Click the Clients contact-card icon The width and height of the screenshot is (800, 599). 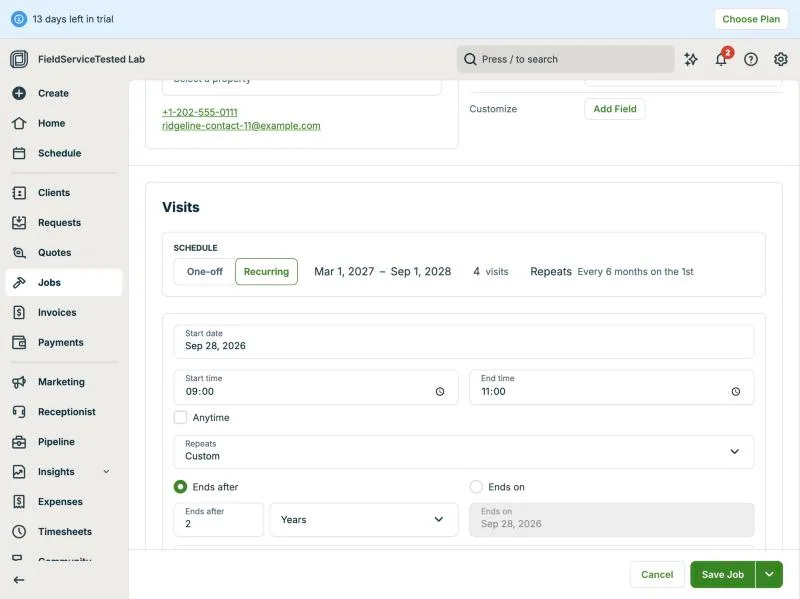pos(19,193)
